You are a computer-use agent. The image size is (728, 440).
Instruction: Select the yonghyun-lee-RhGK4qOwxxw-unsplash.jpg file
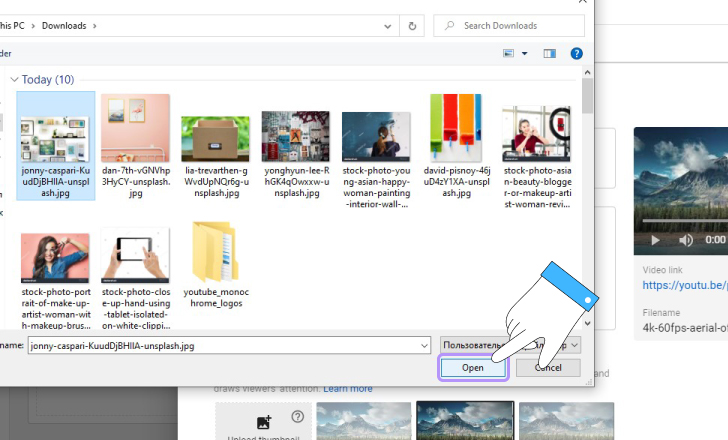pyautogui.click(x=296, y=153)
